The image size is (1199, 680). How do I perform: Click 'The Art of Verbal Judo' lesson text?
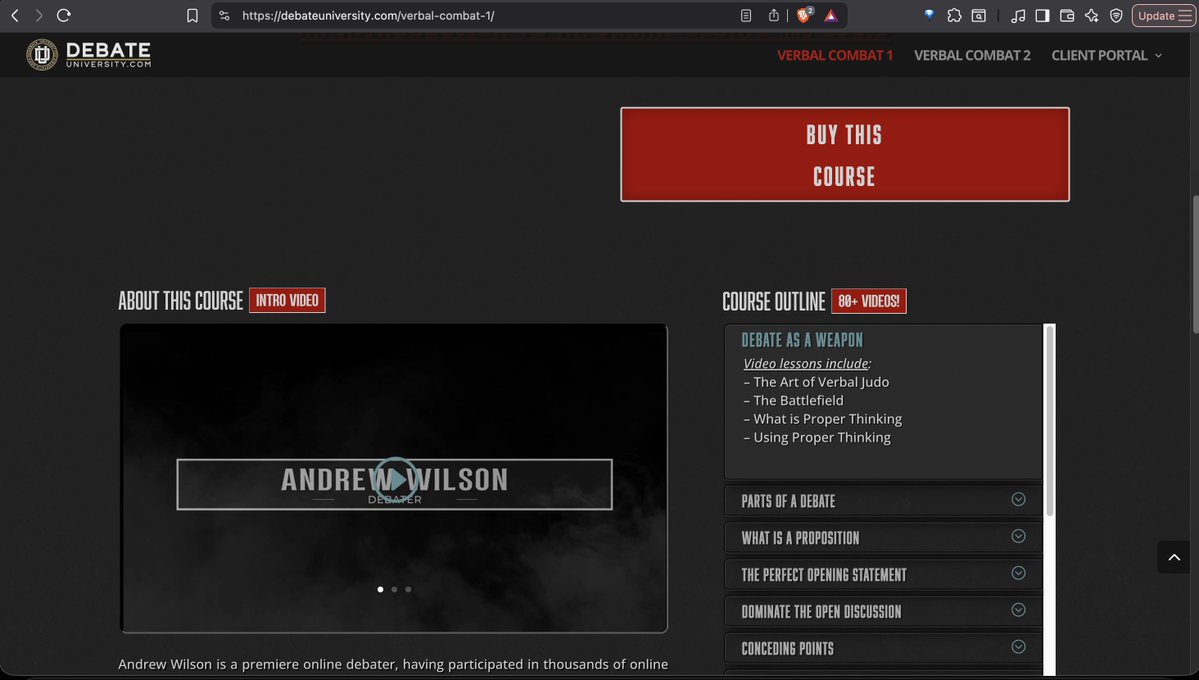tap(820, 382)
